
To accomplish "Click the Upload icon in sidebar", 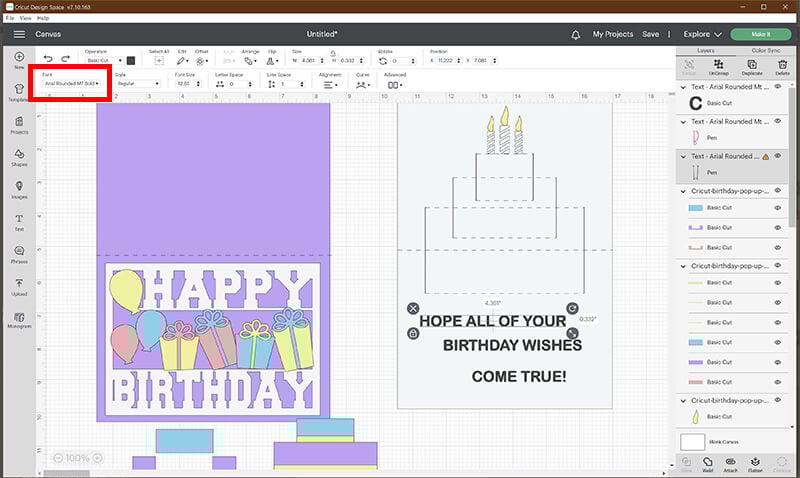I will pos(19,283).
